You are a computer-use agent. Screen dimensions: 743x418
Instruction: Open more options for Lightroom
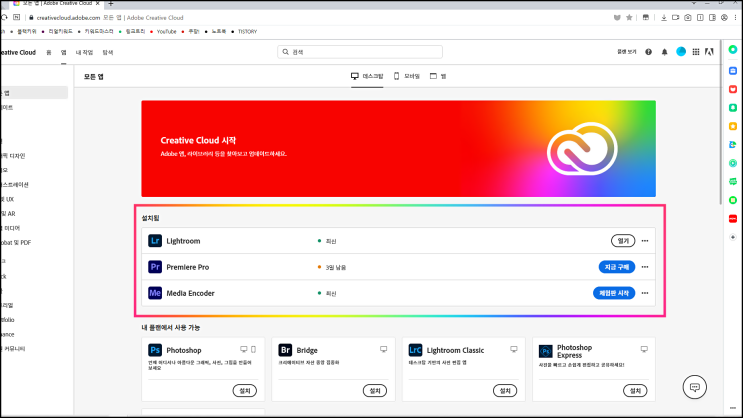[645, 241]
